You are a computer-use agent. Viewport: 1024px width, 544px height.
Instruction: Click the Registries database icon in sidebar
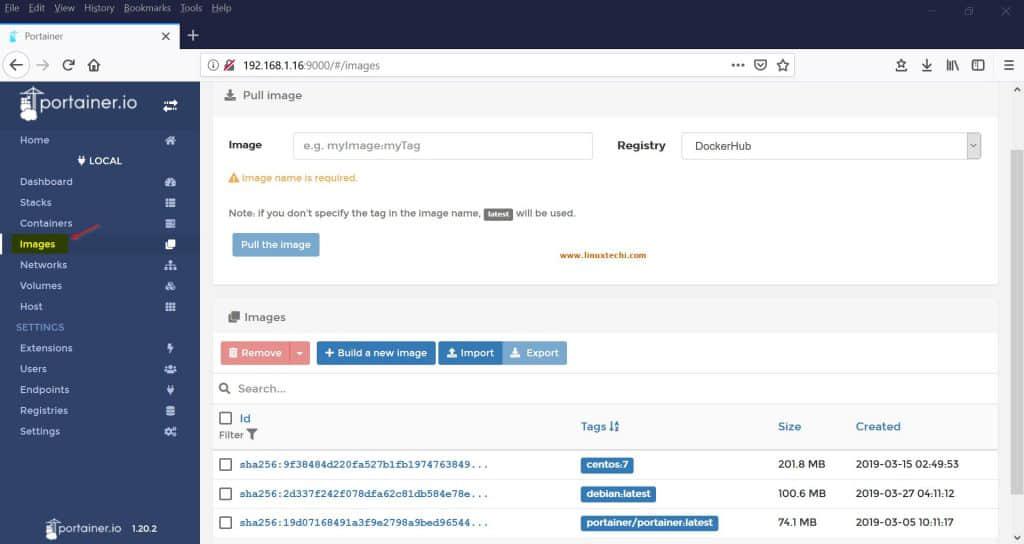[170, 411]
